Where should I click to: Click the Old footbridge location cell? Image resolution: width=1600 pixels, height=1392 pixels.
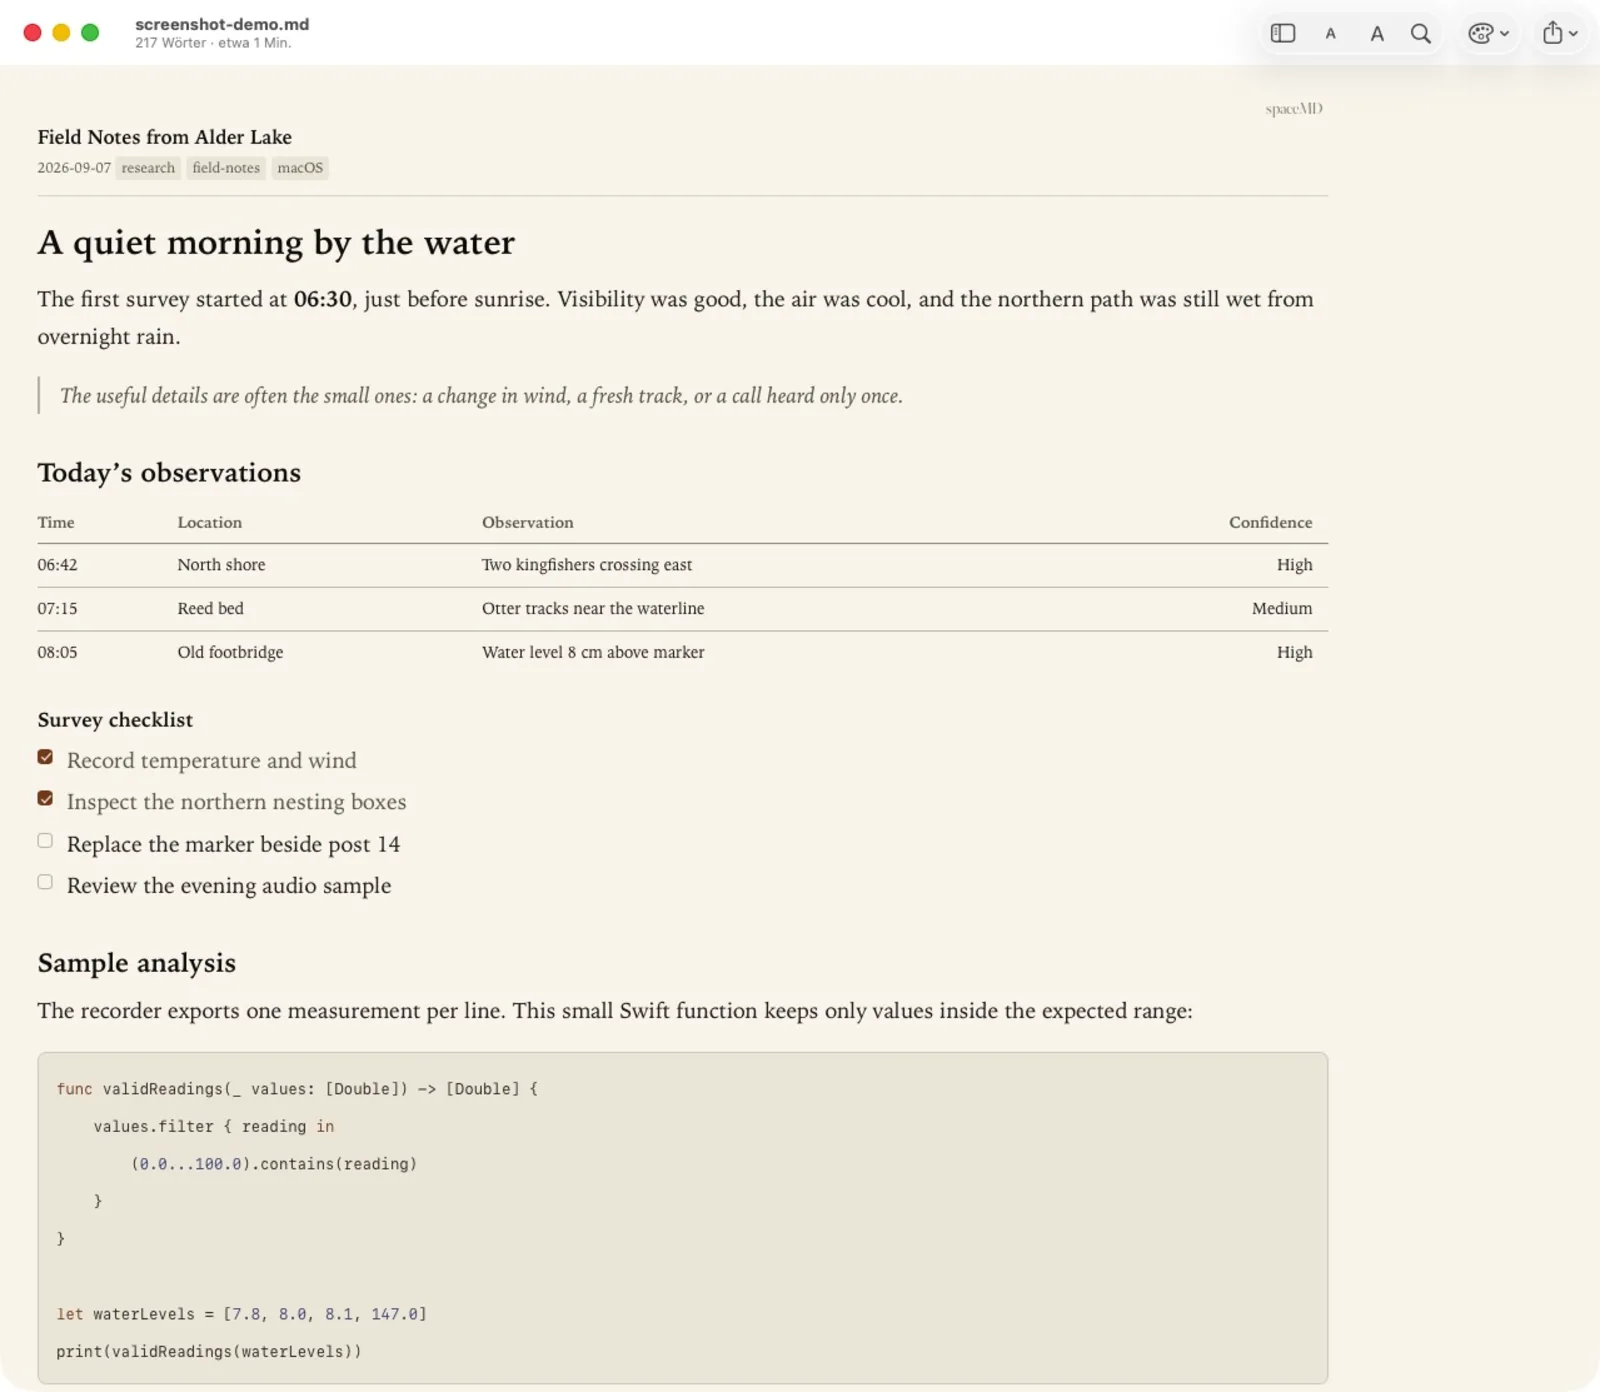tap(231, 652)
